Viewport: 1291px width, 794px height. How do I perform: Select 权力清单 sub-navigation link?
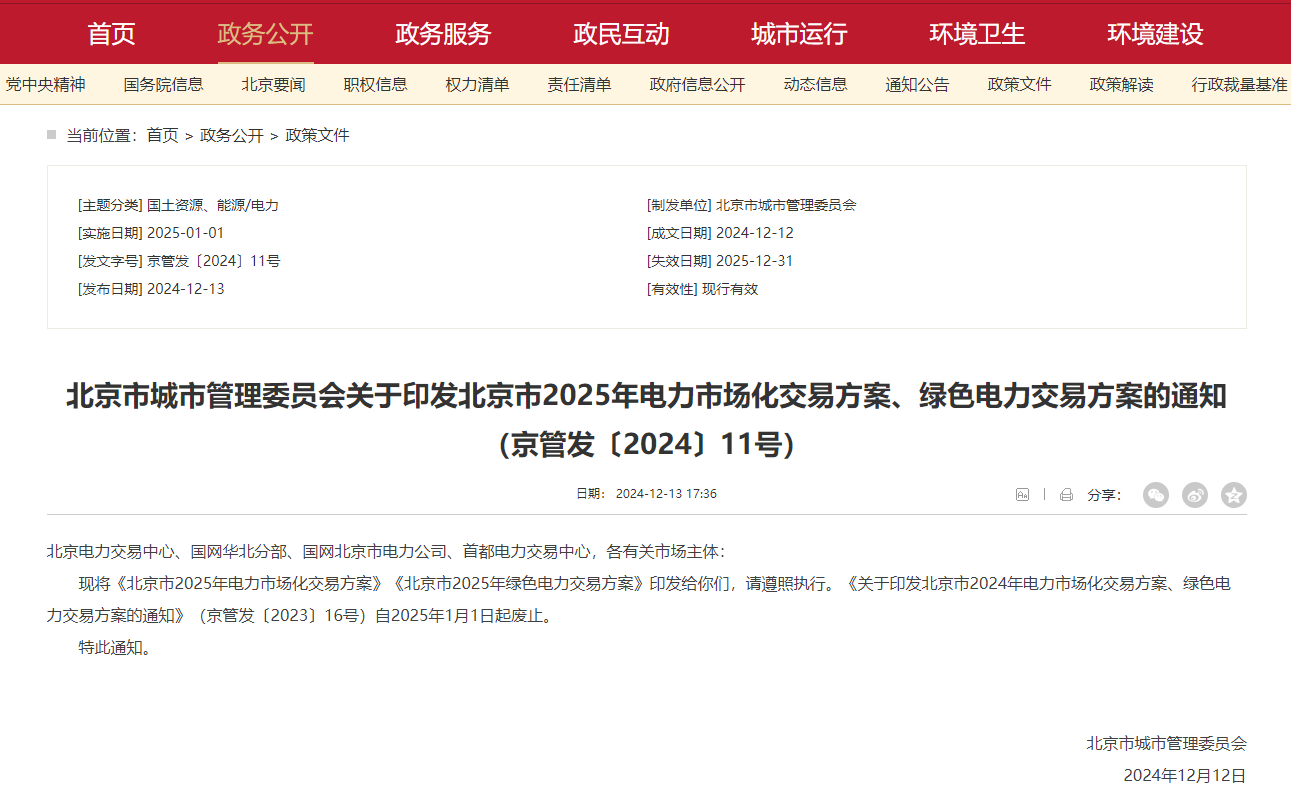pos(477,85)
